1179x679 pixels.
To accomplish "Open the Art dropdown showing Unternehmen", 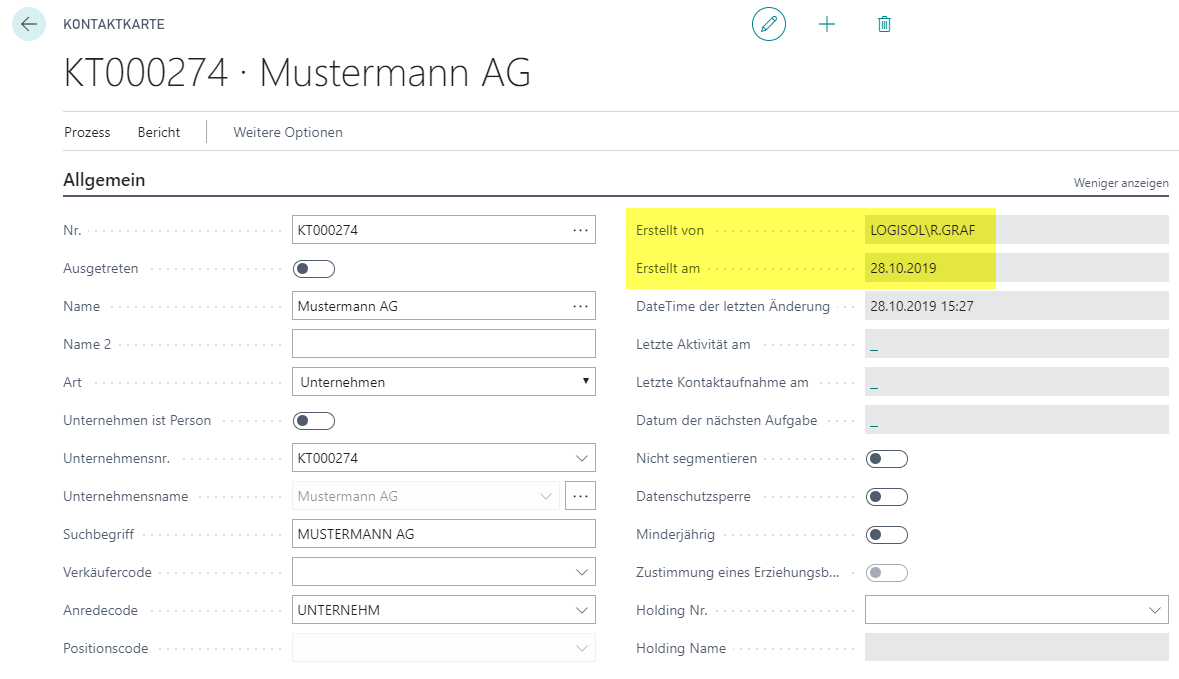I will [x=444, y=382].
